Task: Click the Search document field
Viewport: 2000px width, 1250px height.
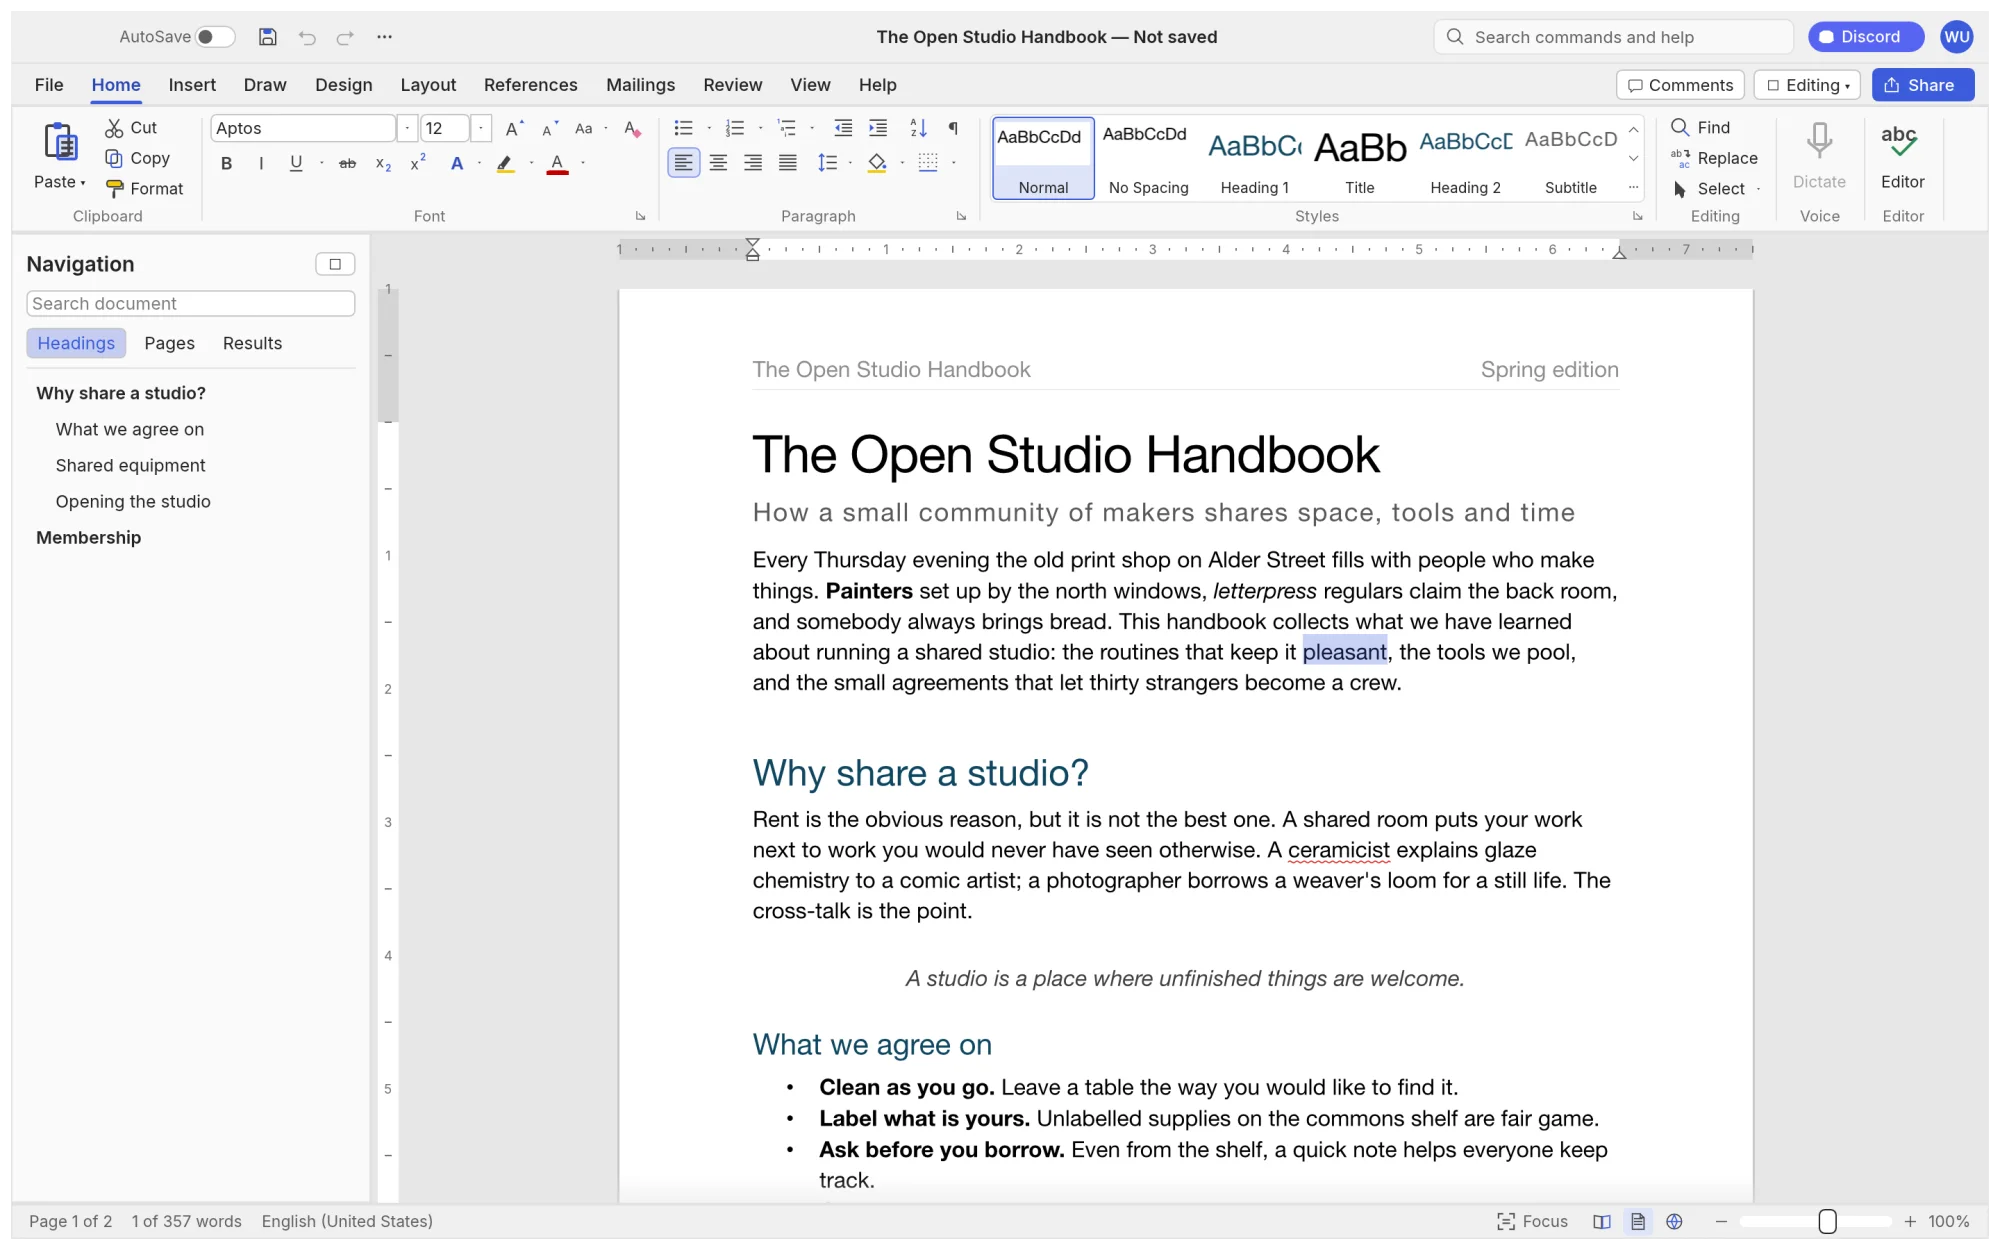Action: click(x=191, y=303)
